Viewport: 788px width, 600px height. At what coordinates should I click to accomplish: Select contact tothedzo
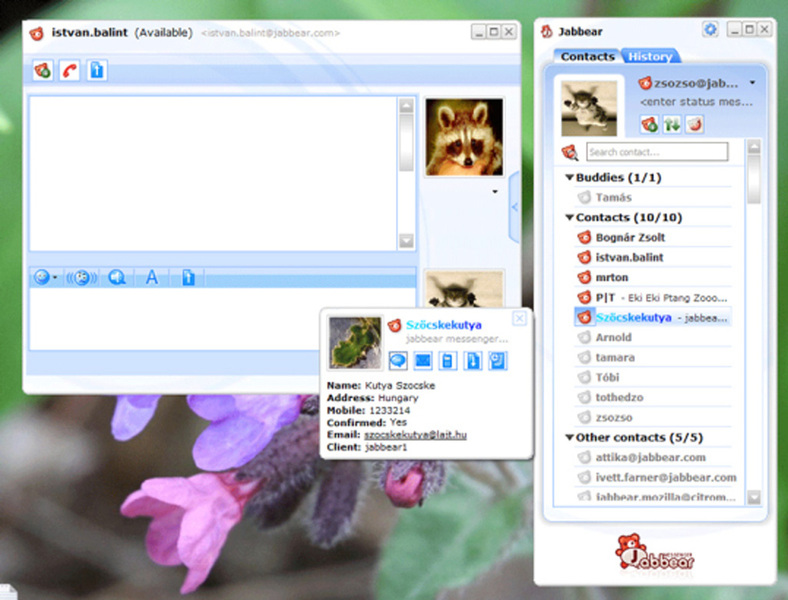pyautogui.click(x=653, y=397)
